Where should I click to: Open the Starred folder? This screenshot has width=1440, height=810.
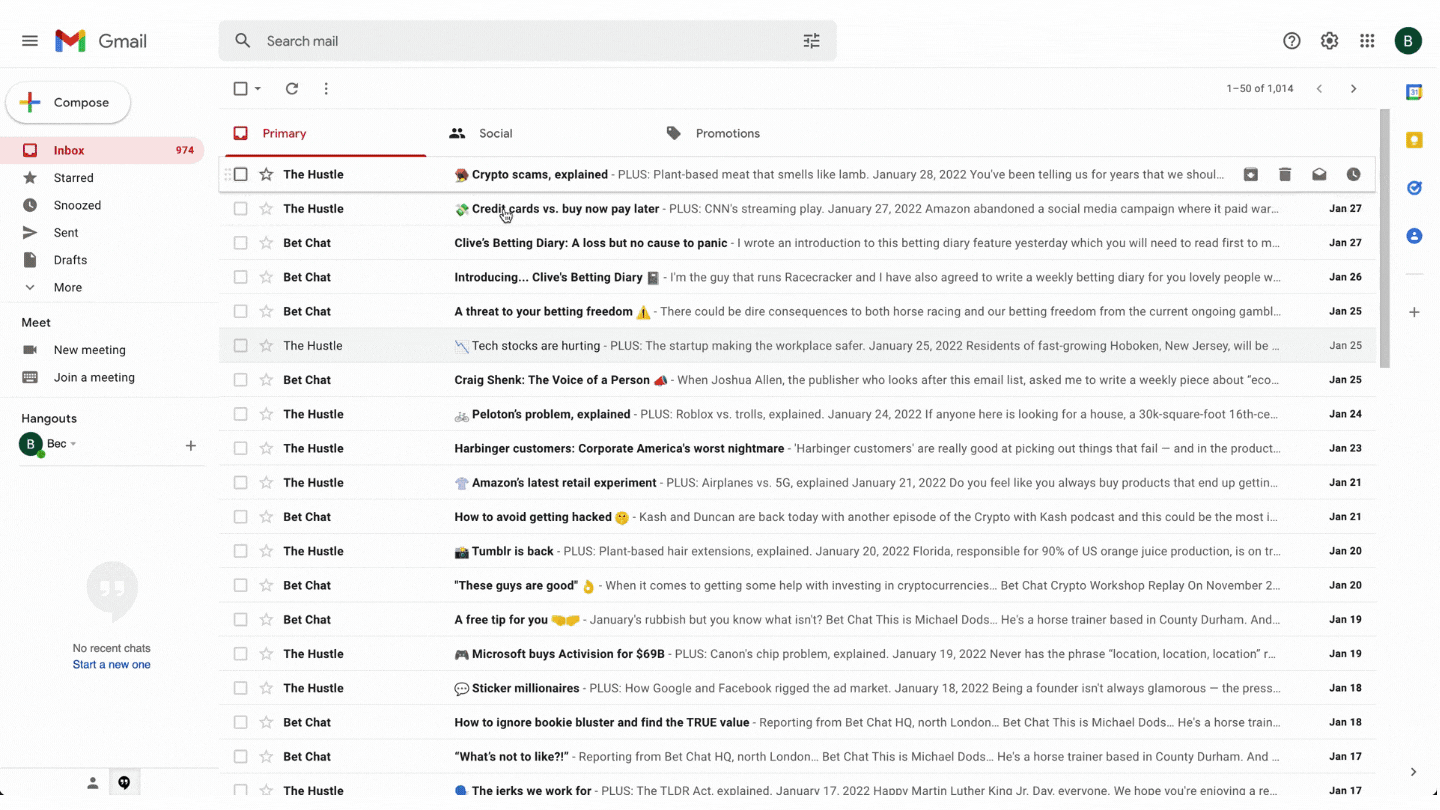point(102,178)
